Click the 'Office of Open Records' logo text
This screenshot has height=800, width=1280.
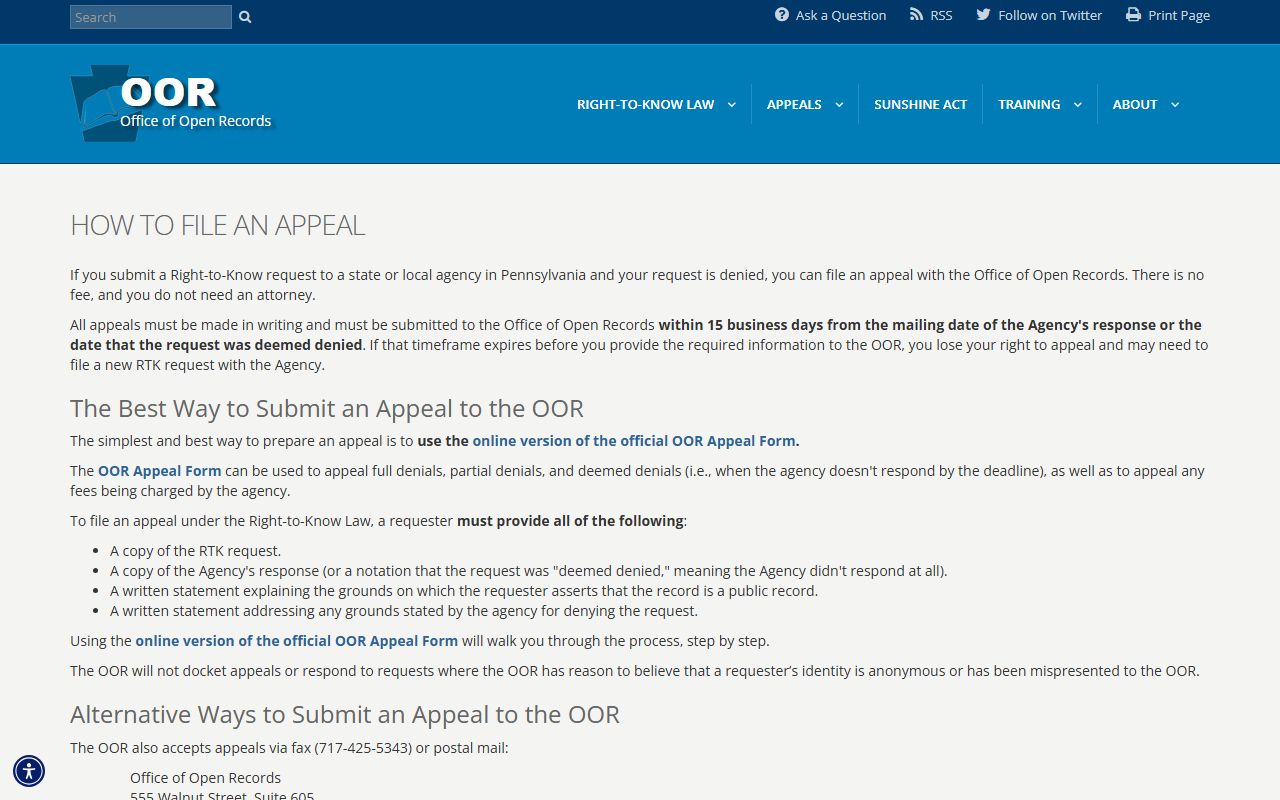coord(196,121)
